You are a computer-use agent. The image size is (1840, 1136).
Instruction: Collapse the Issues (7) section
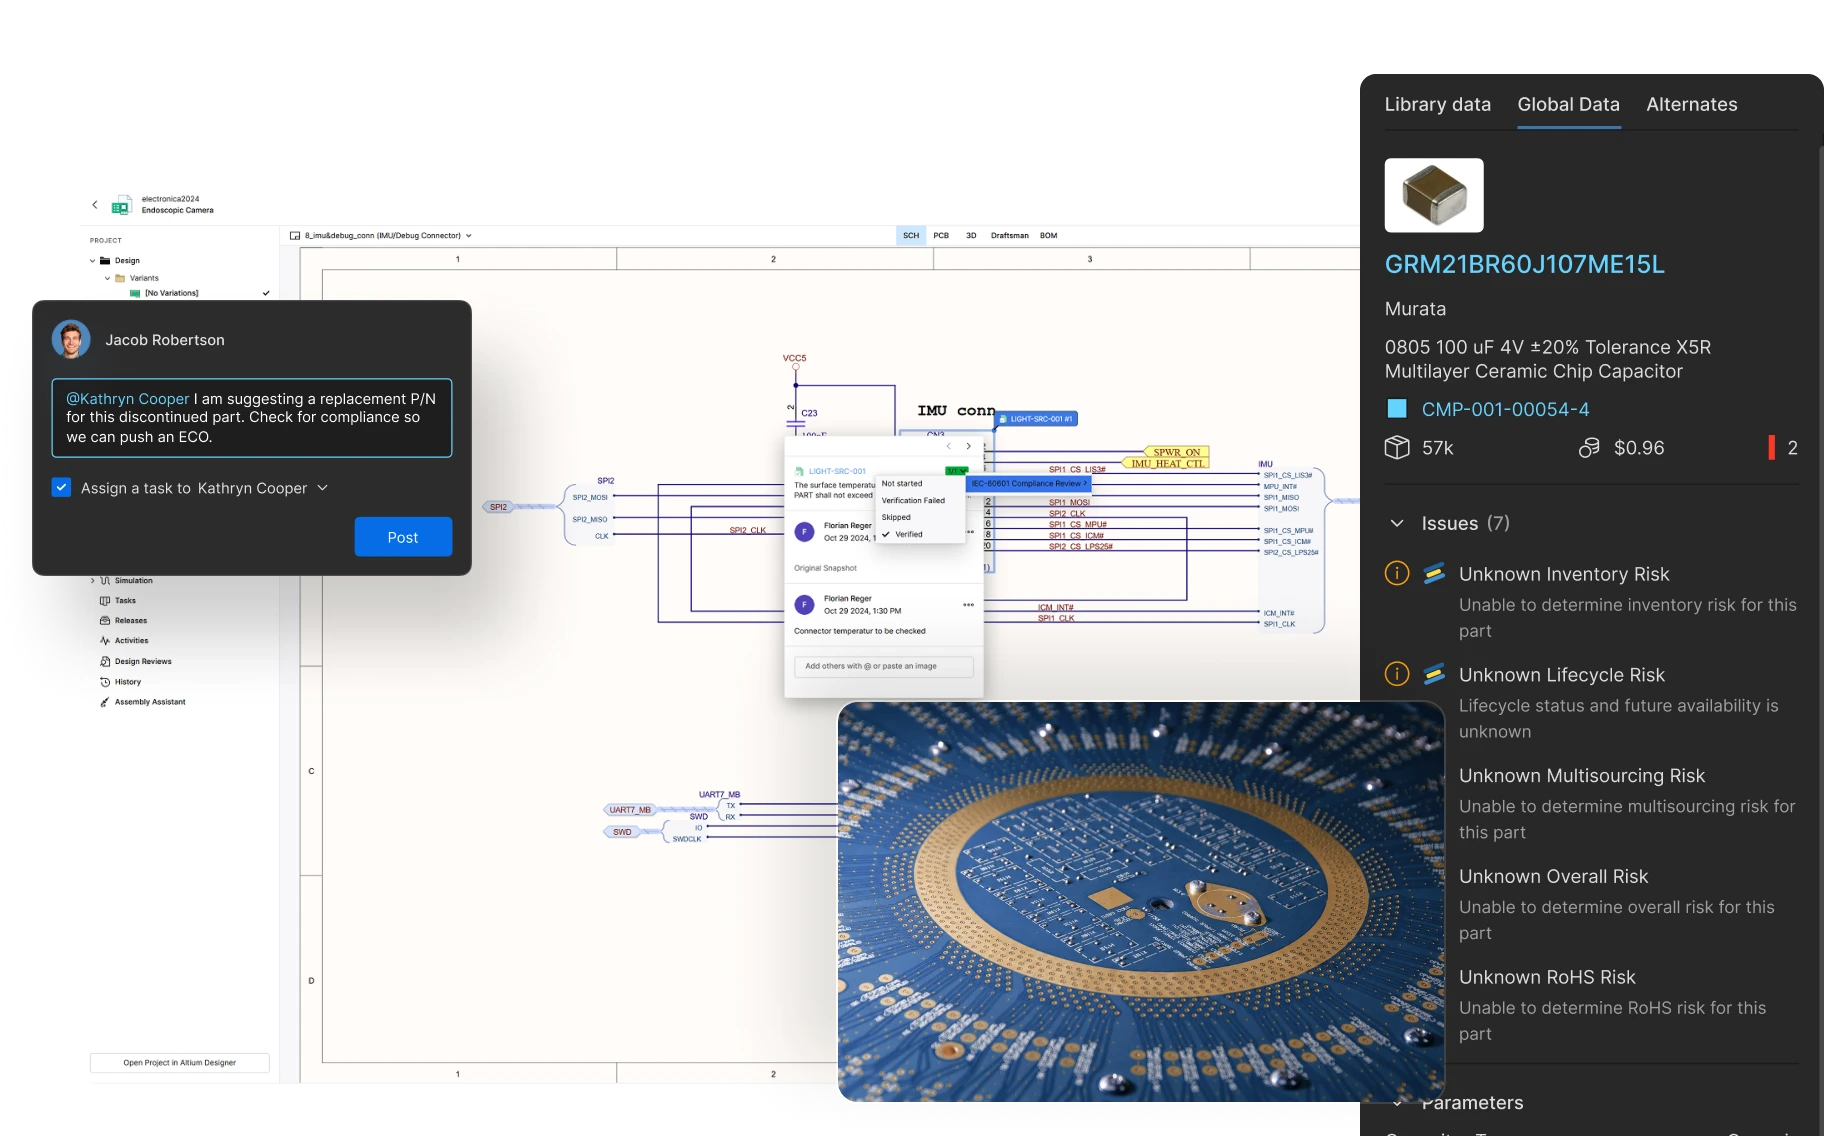(x=1397, y=523)
